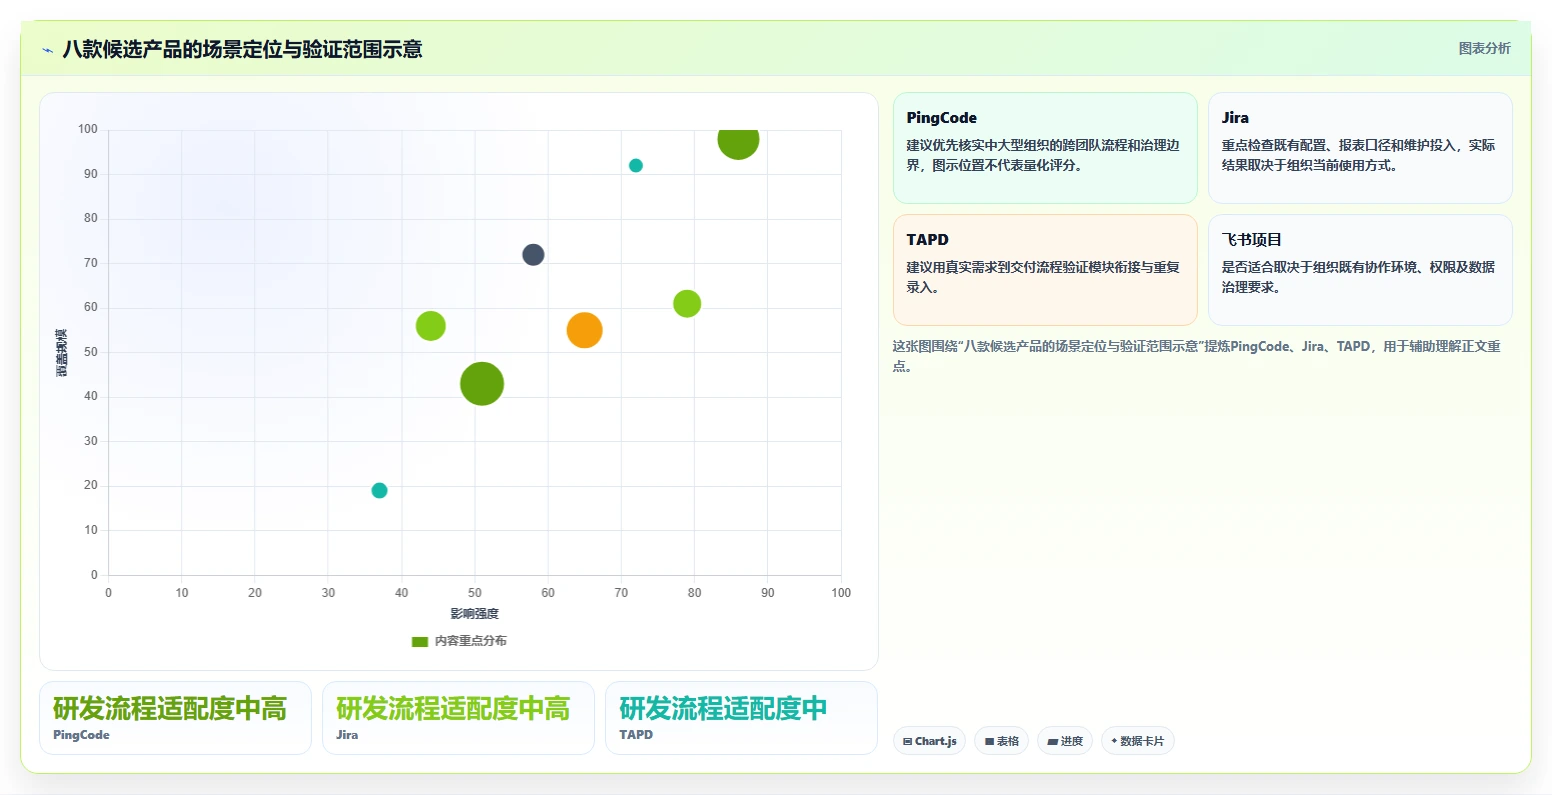This screenshot has width=1552, height=795.
Task: Select the large green bubble at top right
Action: tap(738, 140)
